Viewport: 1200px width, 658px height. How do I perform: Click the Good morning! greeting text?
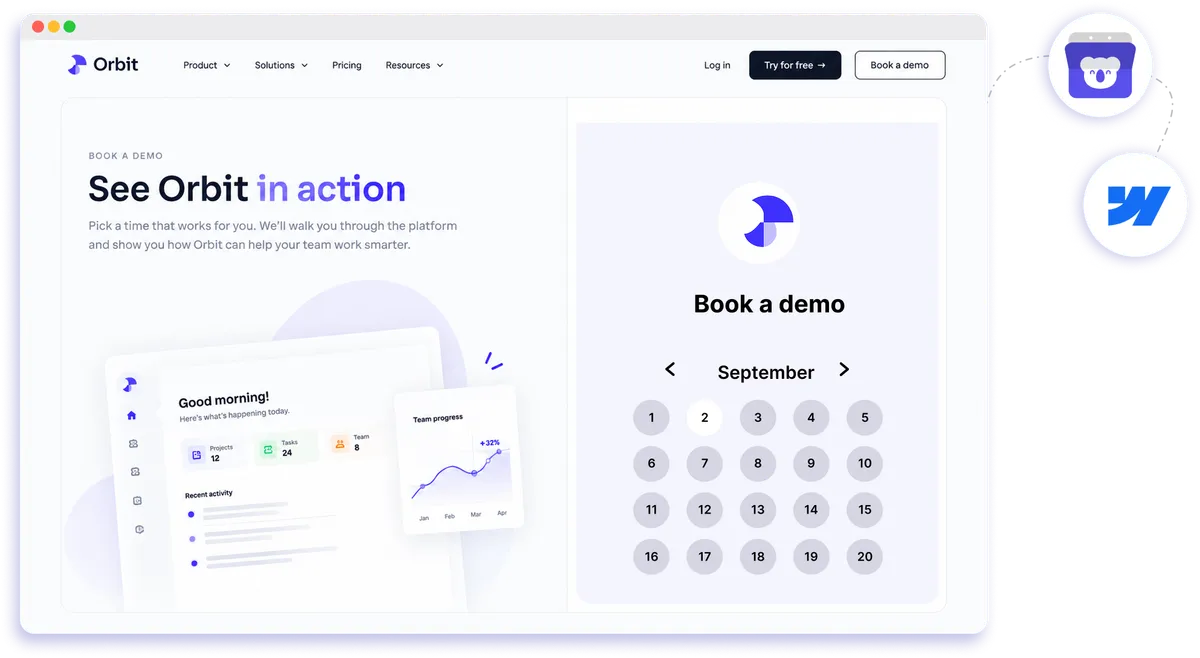[224, 400]
